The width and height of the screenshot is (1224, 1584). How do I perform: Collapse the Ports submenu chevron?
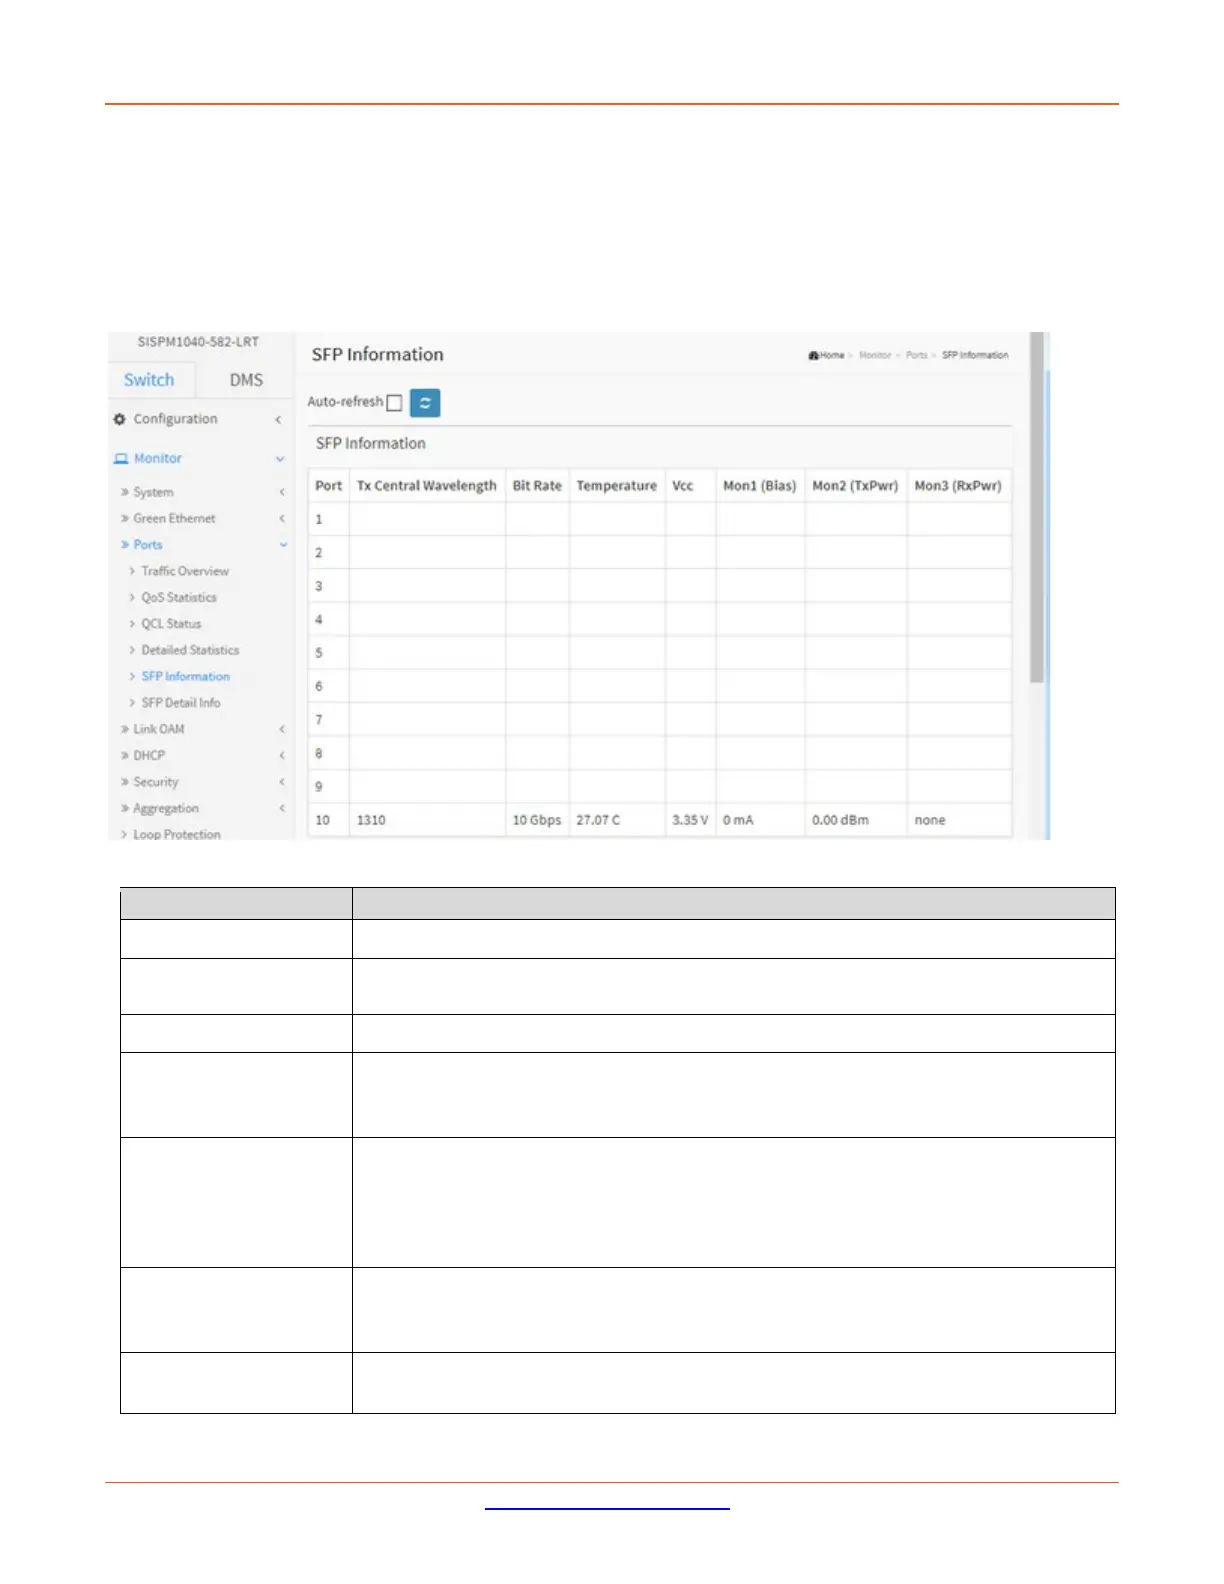[x=283, y=545]
